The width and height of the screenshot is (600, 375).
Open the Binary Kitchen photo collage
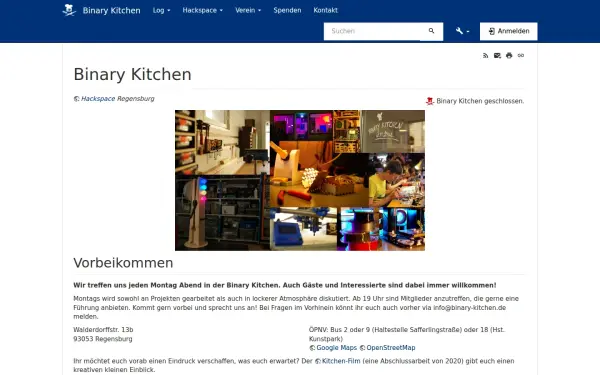pyautogui.click(x=300, y=180)
